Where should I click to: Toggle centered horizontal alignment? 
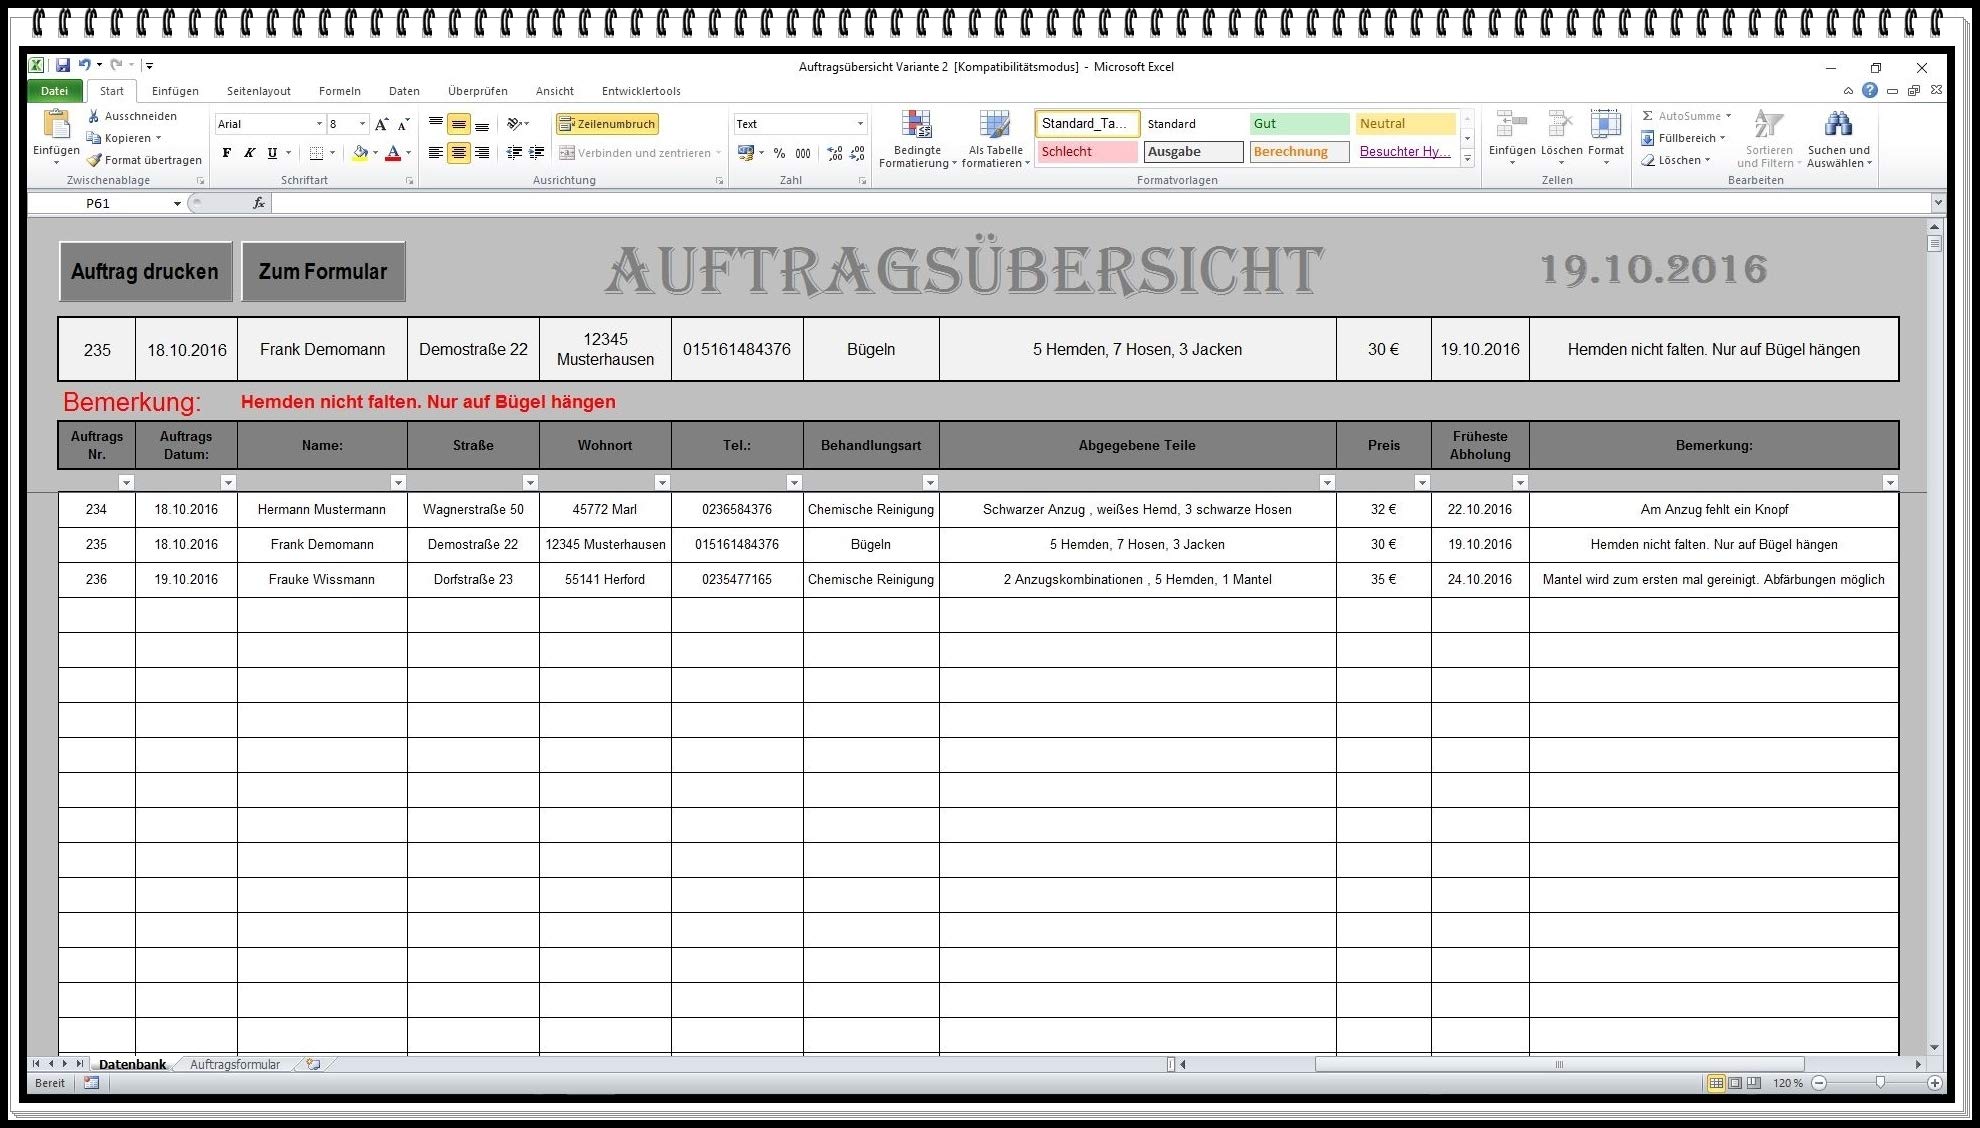(459, 153)
